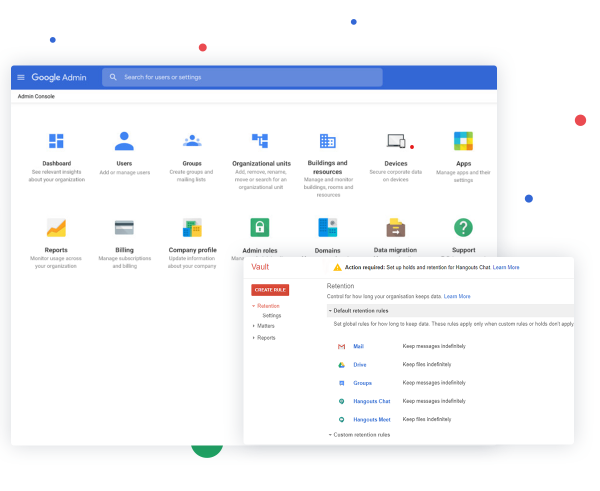Click the search magnifier icon
Screen dimensions: 600x491
113,77
